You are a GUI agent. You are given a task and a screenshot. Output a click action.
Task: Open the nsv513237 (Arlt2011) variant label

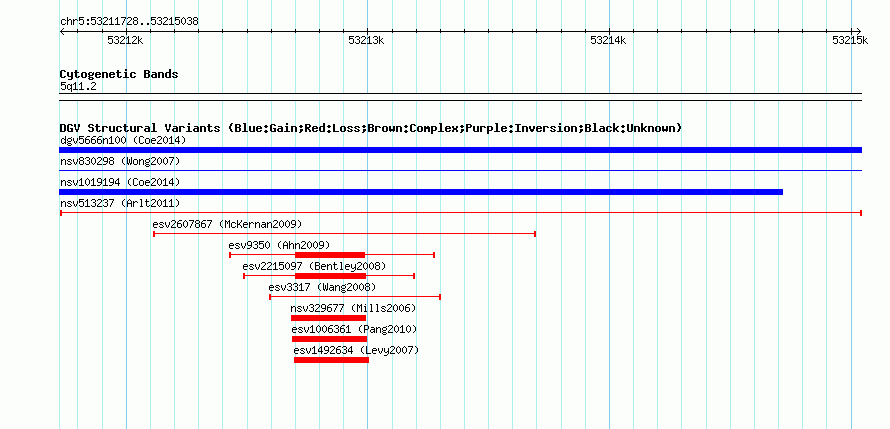(120, 203)
